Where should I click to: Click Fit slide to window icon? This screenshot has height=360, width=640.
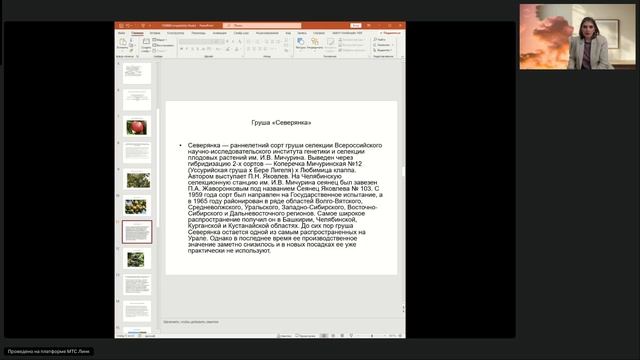pos(400,336)
